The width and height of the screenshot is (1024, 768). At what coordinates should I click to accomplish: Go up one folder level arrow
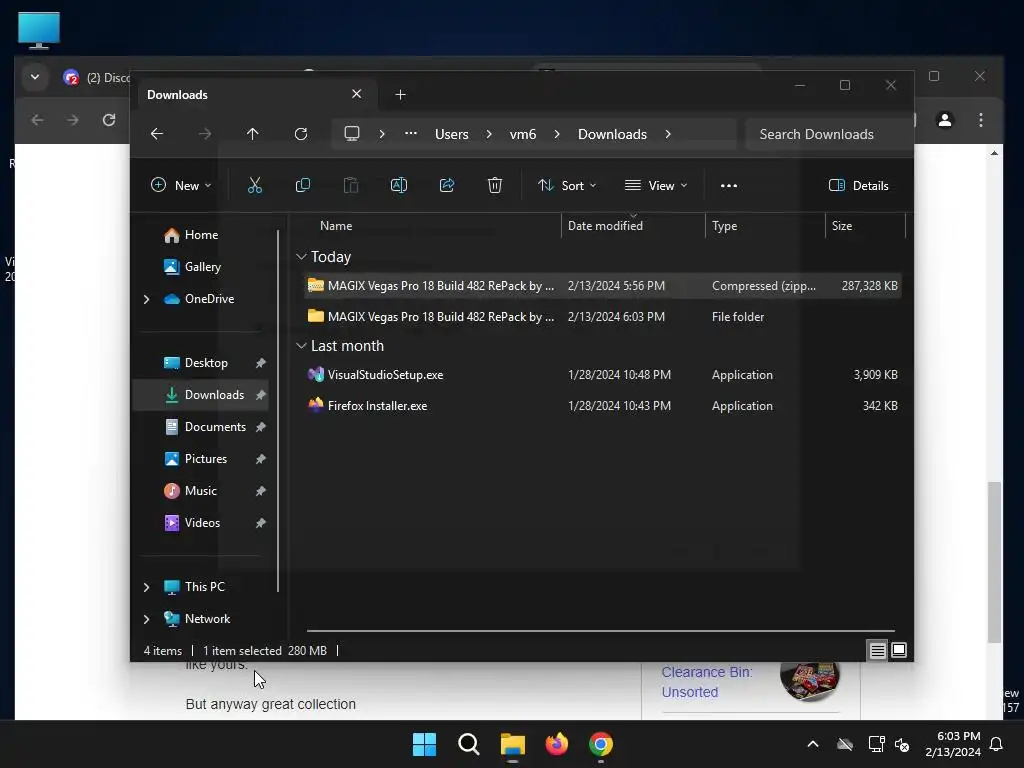click(253, 134)
